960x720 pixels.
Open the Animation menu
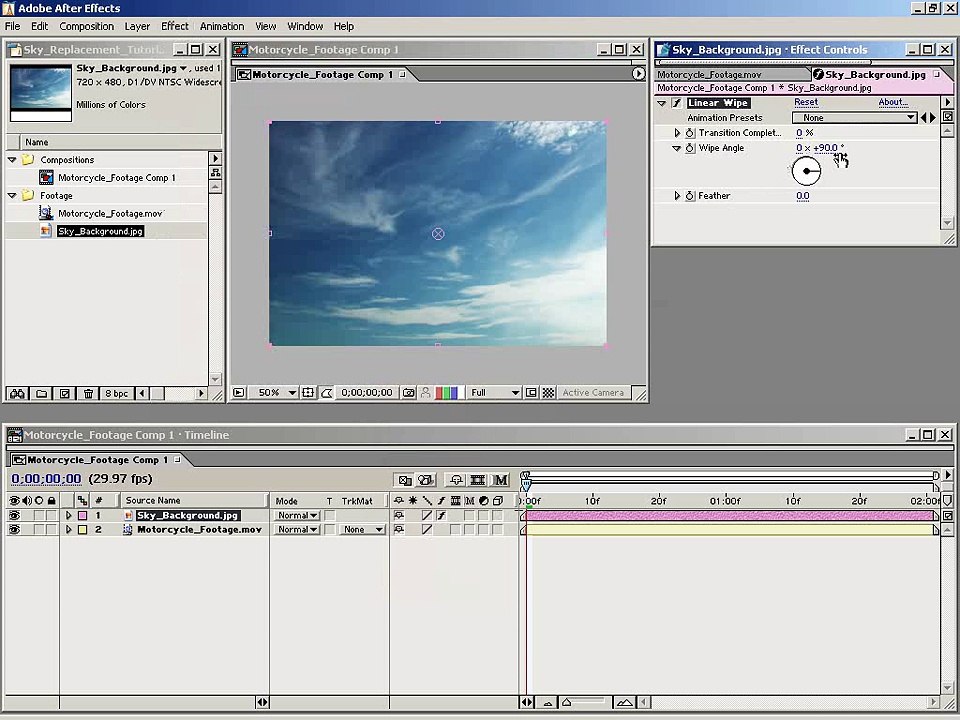(222, 26)
